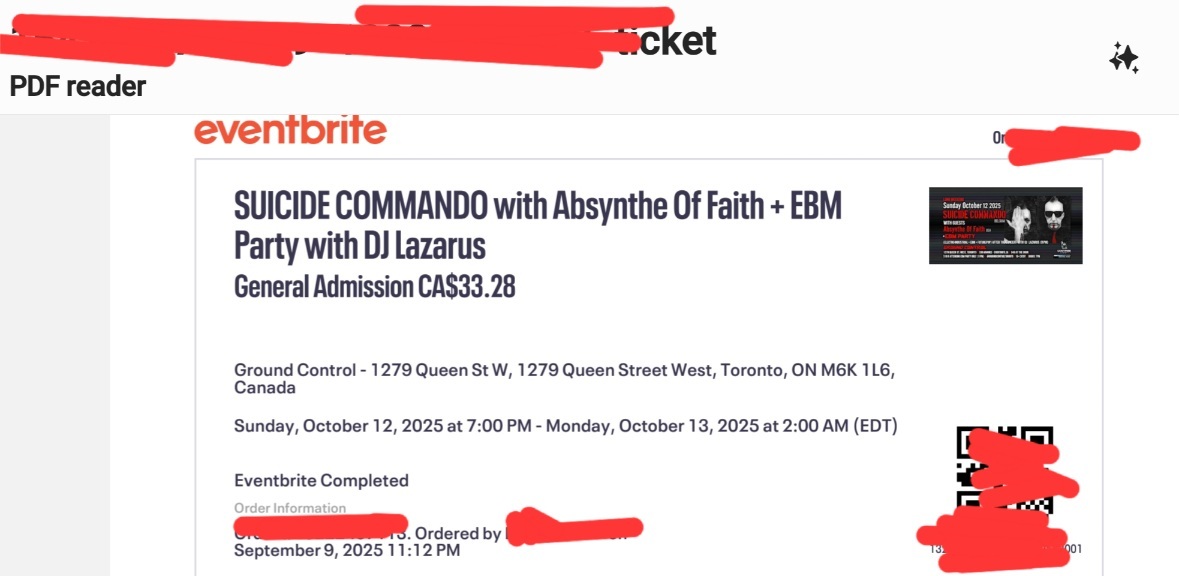Click the September 9, 2025 order date
Image resolution: width=1179 pixels, height=576 pixels.
point(346,550)
